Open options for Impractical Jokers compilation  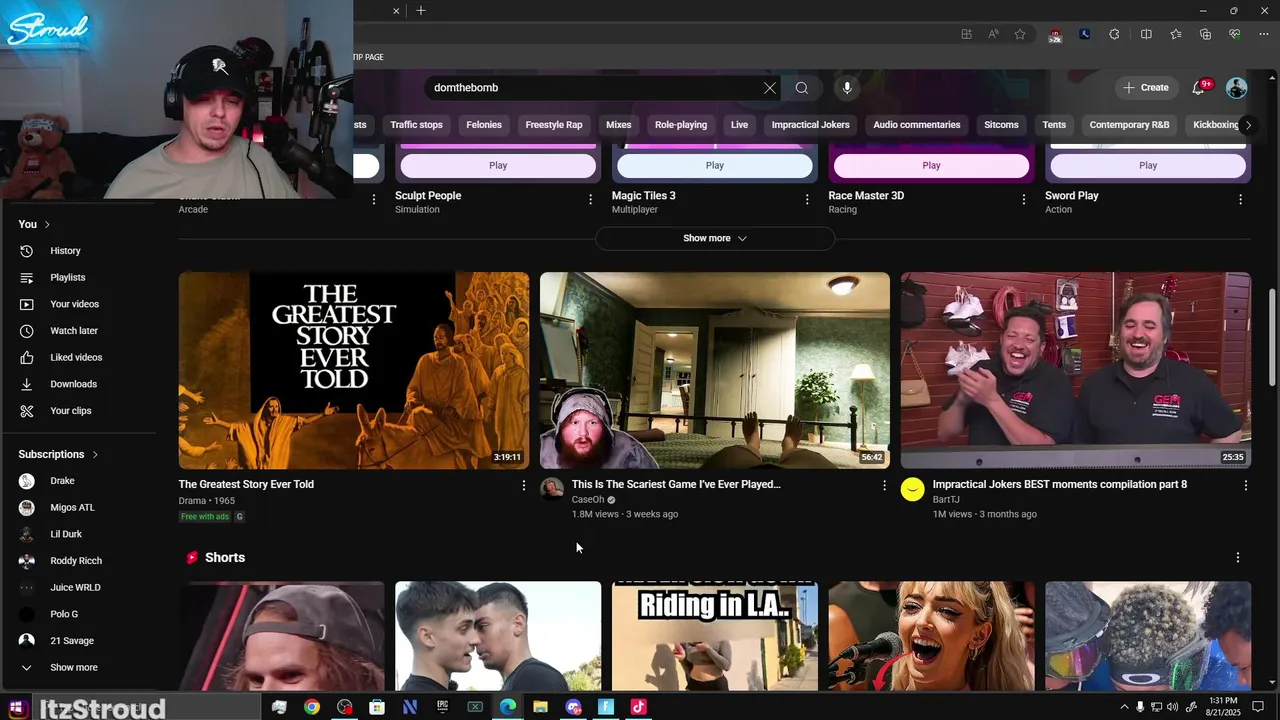(1246, 485)
